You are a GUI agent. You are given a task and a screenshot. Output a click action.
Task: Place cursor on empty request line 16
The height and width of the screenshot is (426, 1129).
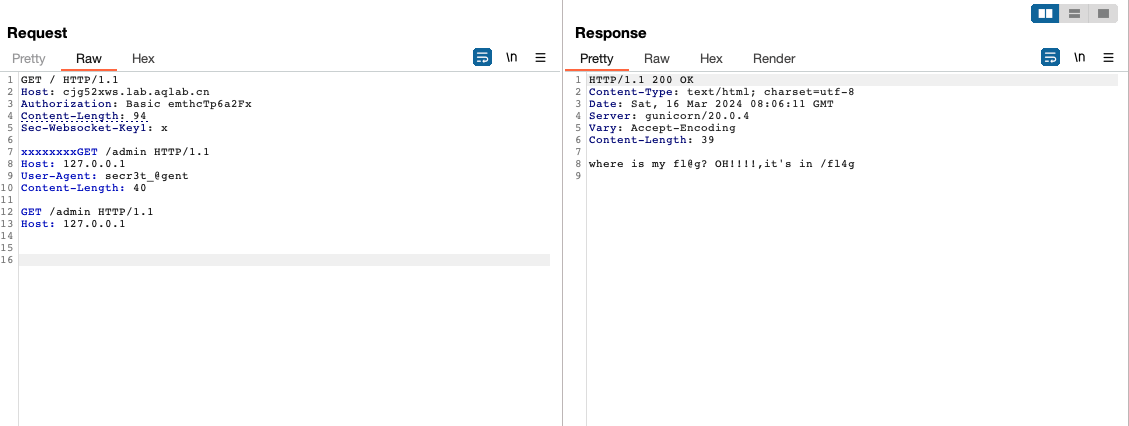(280, 260)
